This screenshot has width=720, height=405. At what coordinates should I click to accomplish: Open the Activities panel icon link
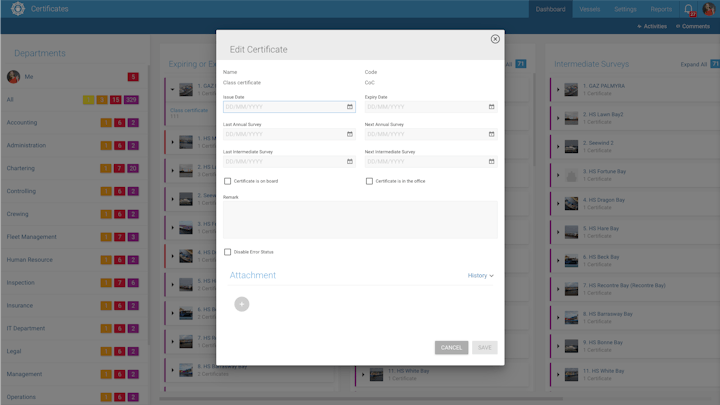pos(652,26)
